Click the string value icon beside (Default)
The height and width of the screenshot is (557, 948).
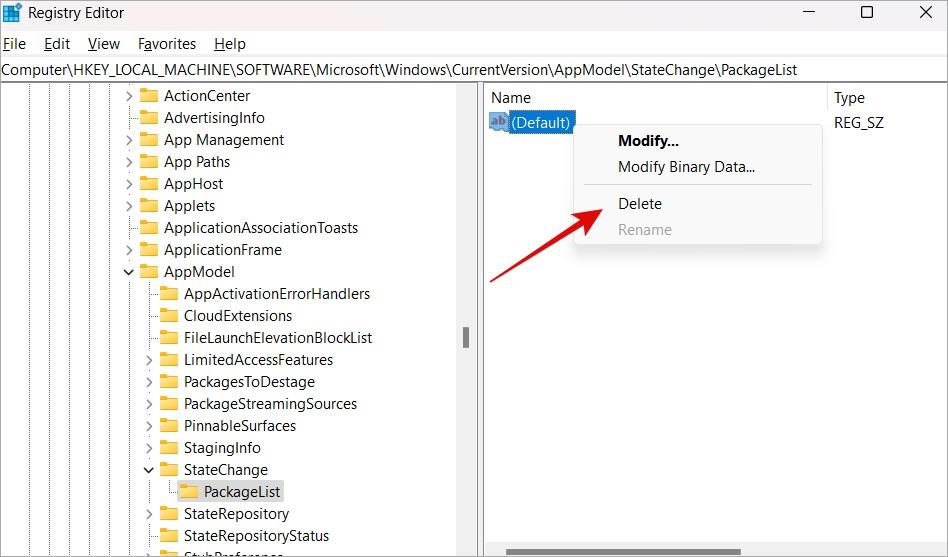498,122
